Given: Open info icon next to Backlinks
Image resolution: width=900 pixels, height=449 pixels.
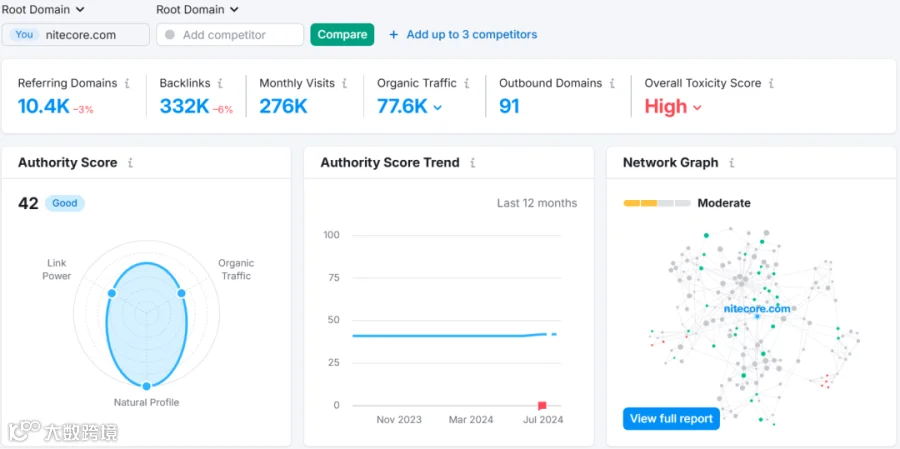Looking at the screenshot, I should tap(220, 83).
